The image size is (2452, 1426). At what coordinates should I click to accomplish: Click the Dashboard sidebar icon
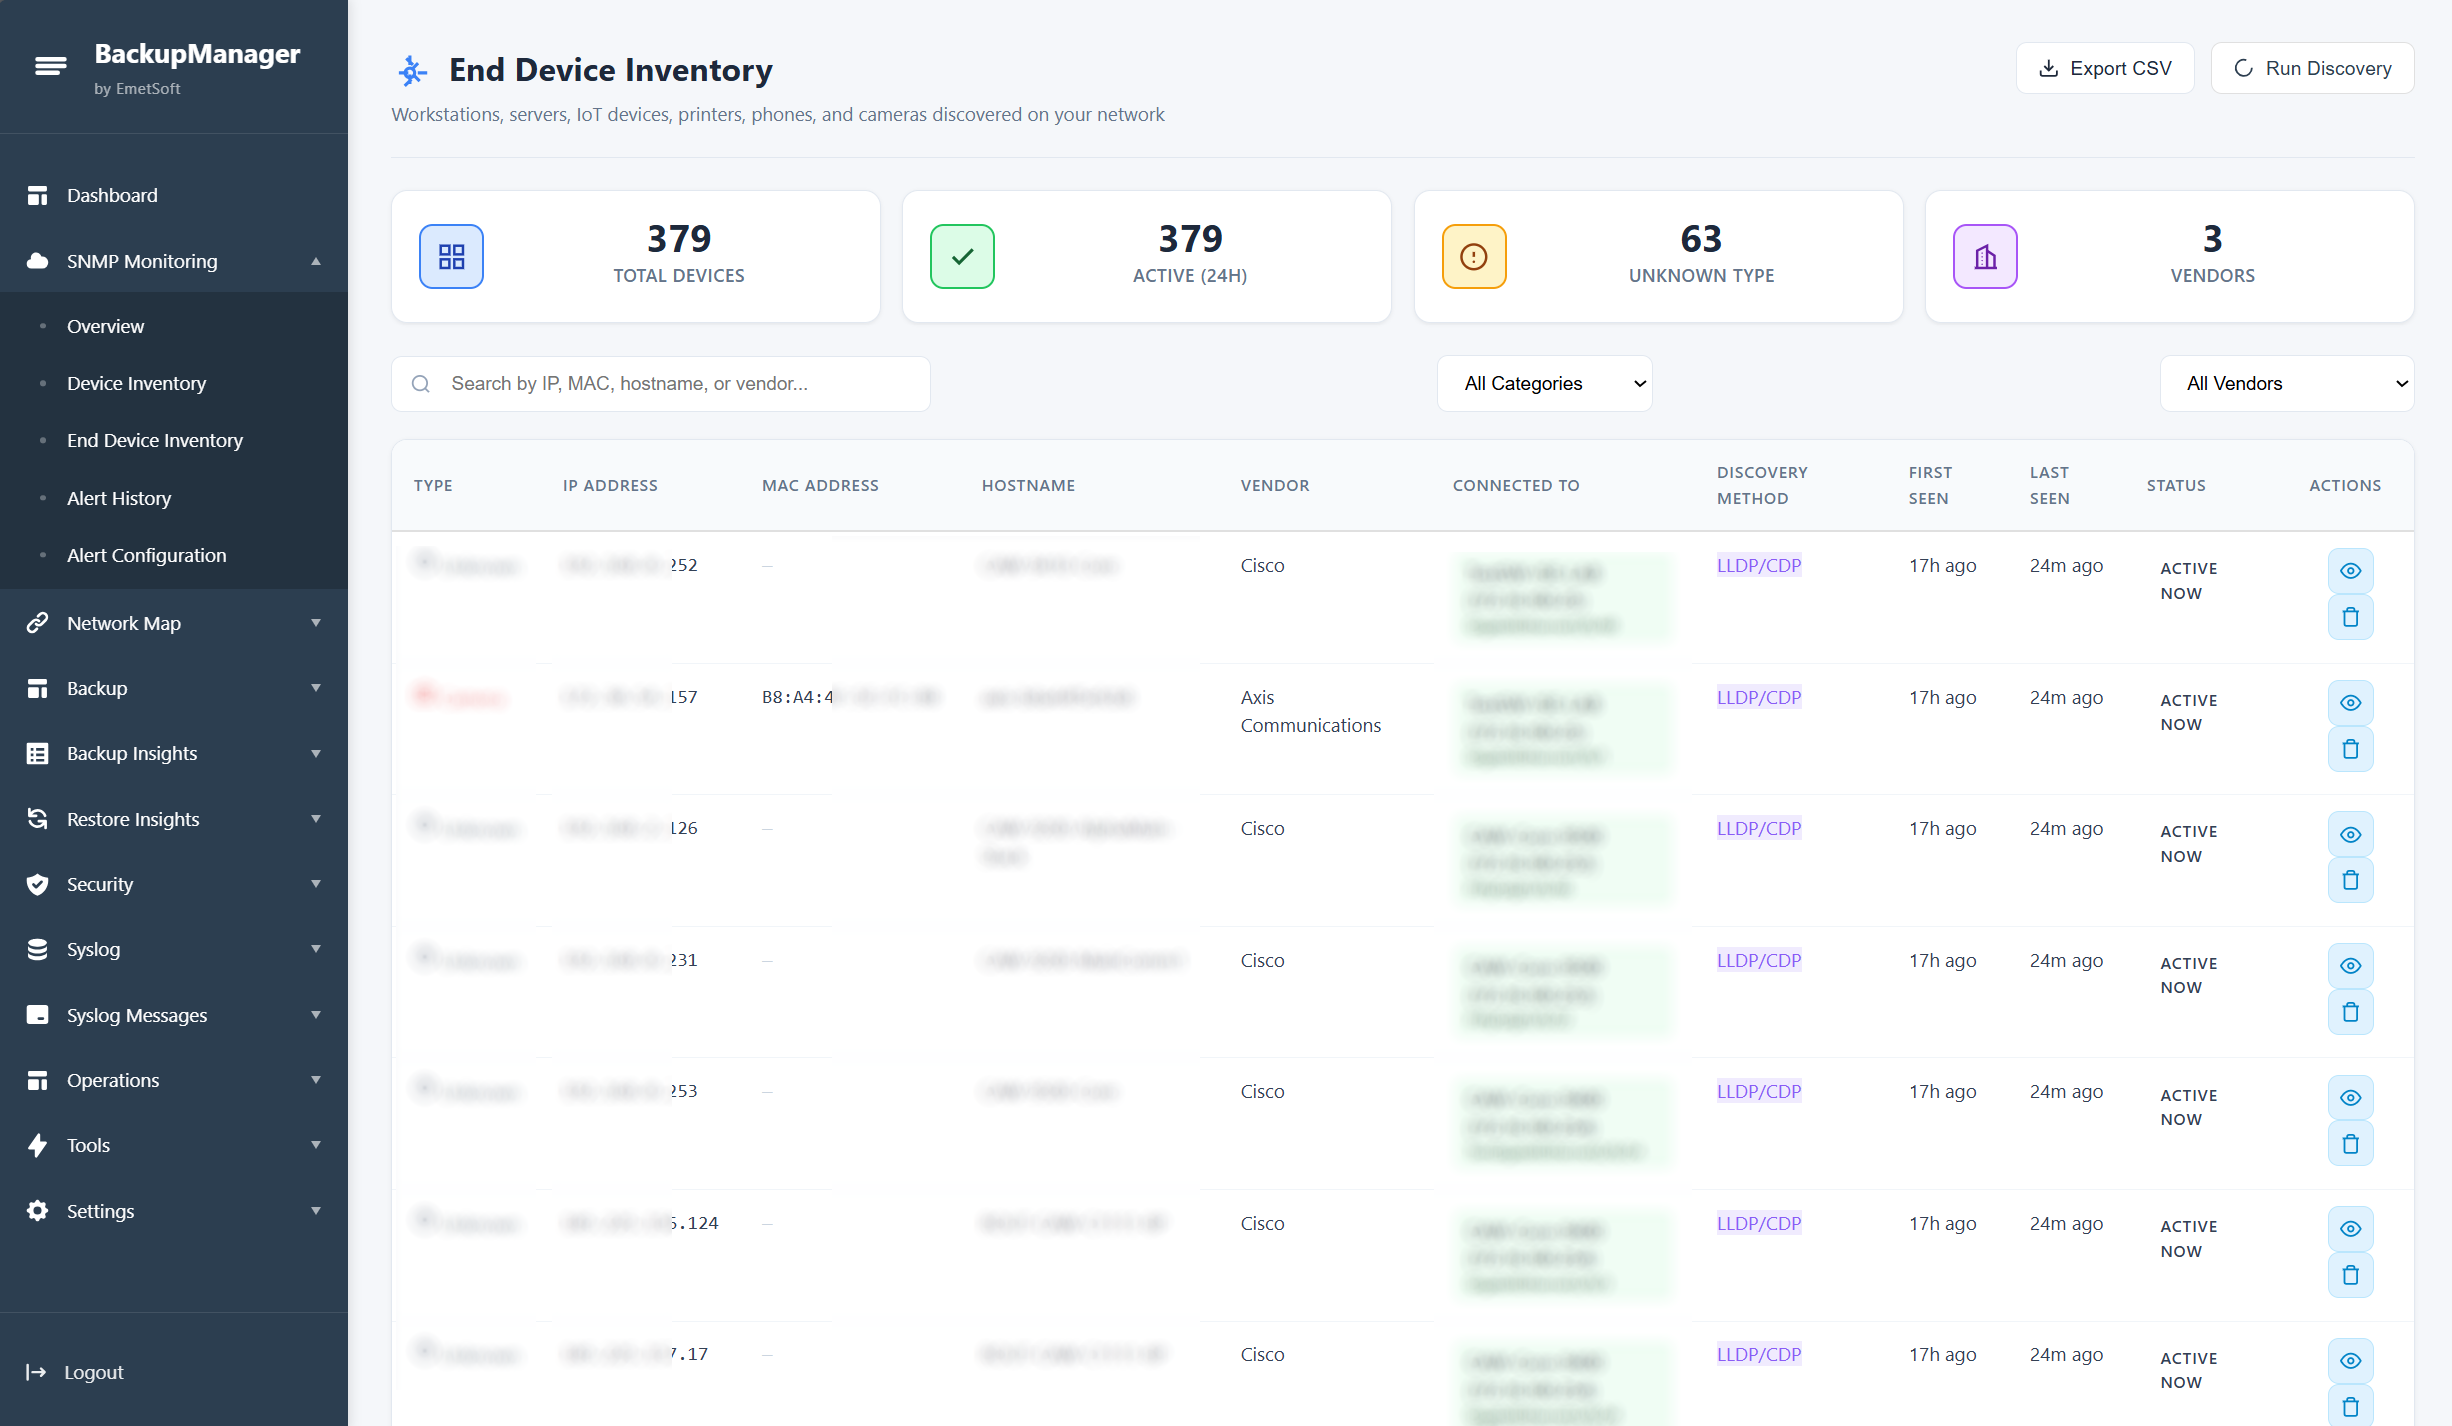[37, 196]
